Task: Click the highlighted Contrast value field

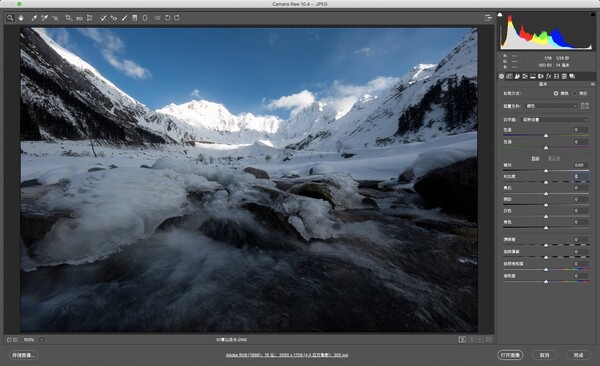Action: pos(580,176)
